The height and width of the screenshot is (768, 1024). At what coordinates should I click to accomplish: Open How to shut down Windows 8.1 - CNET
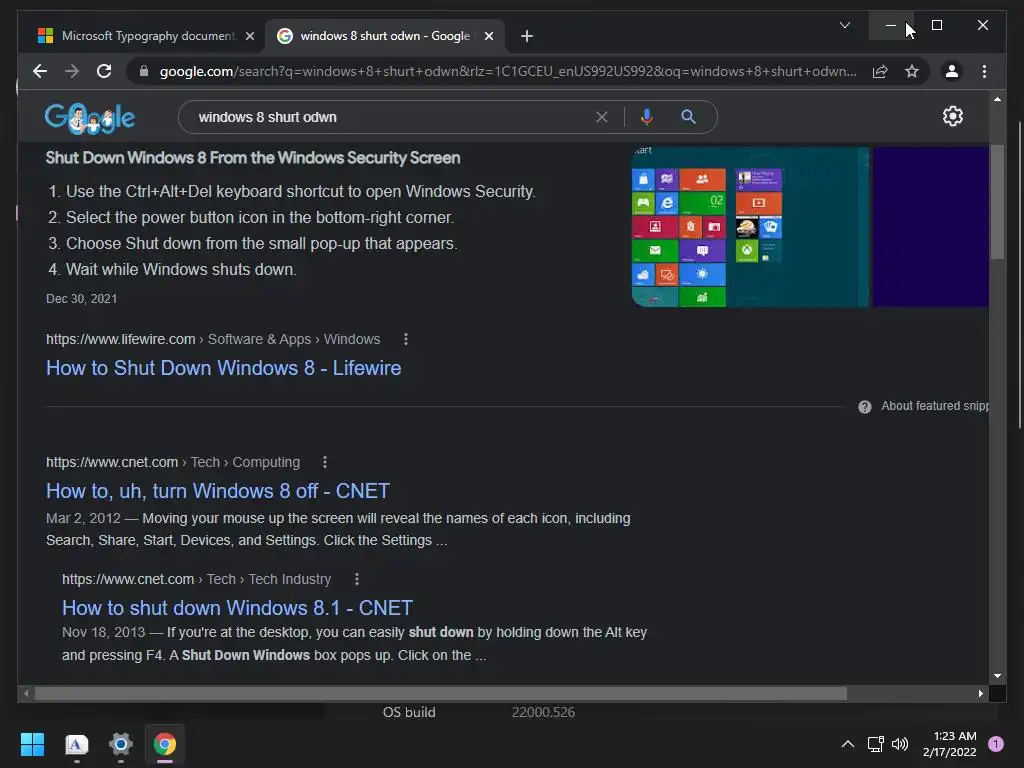237,607
